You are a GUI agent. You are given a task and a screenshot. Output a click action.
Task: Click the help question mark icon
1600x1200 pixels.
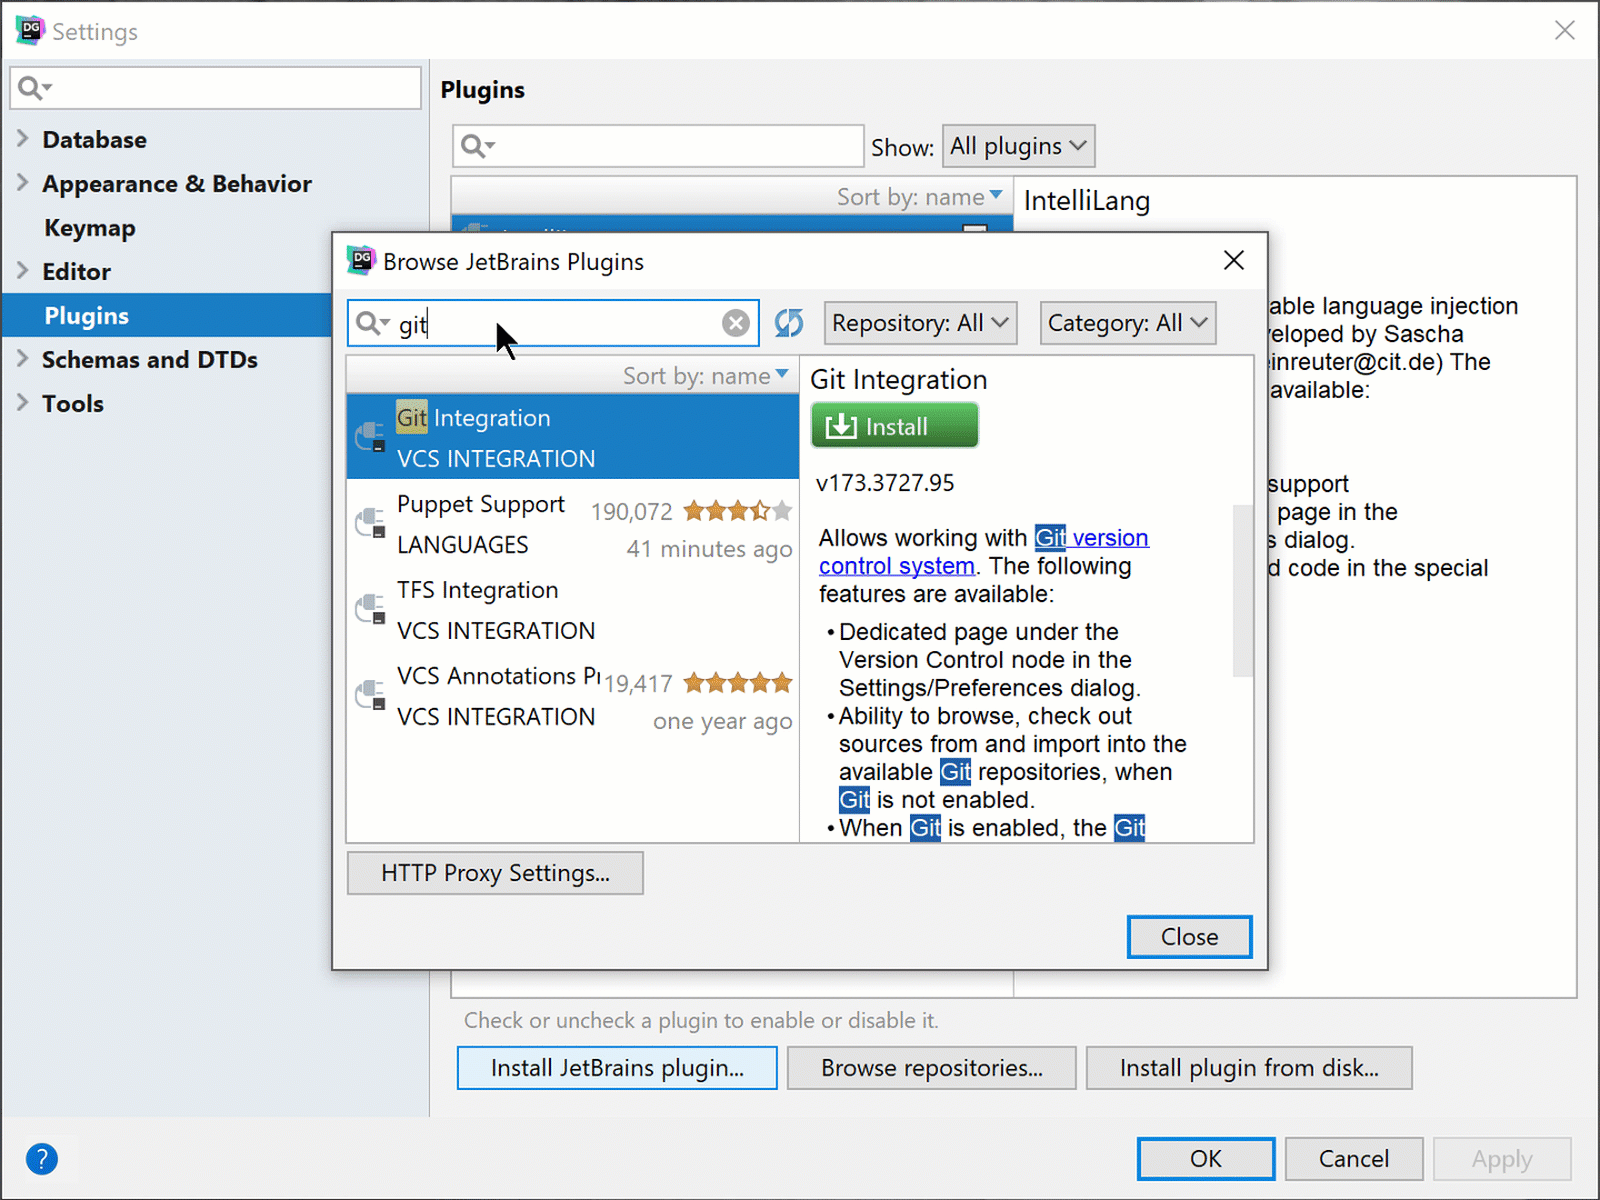pos(42,1159)
